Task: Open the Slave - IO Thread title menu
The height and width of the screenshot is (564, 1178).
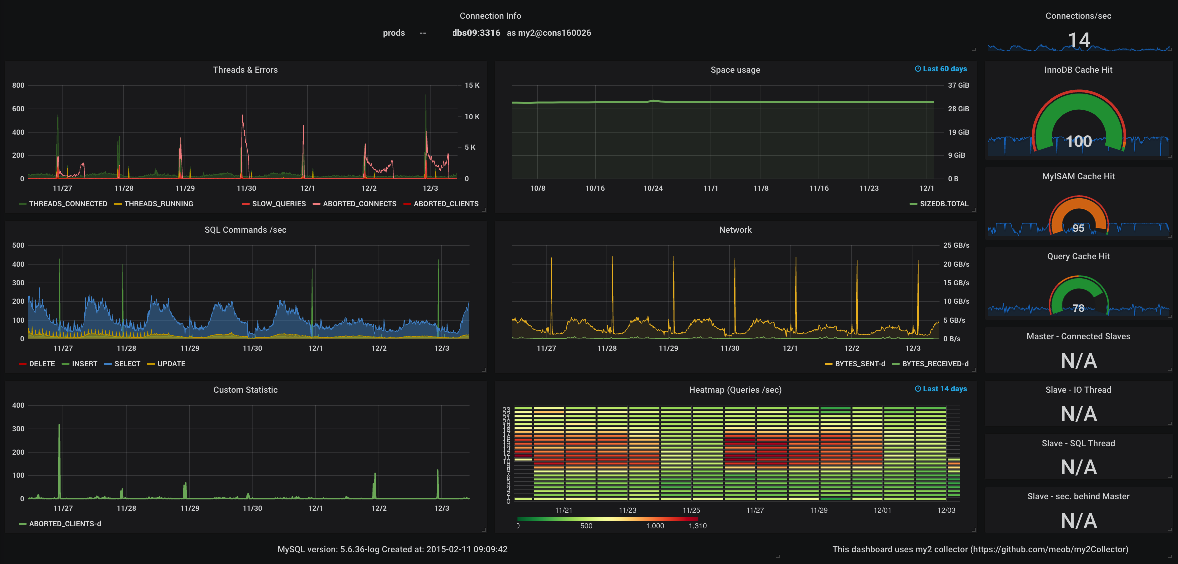Action: click(1078, 390)
